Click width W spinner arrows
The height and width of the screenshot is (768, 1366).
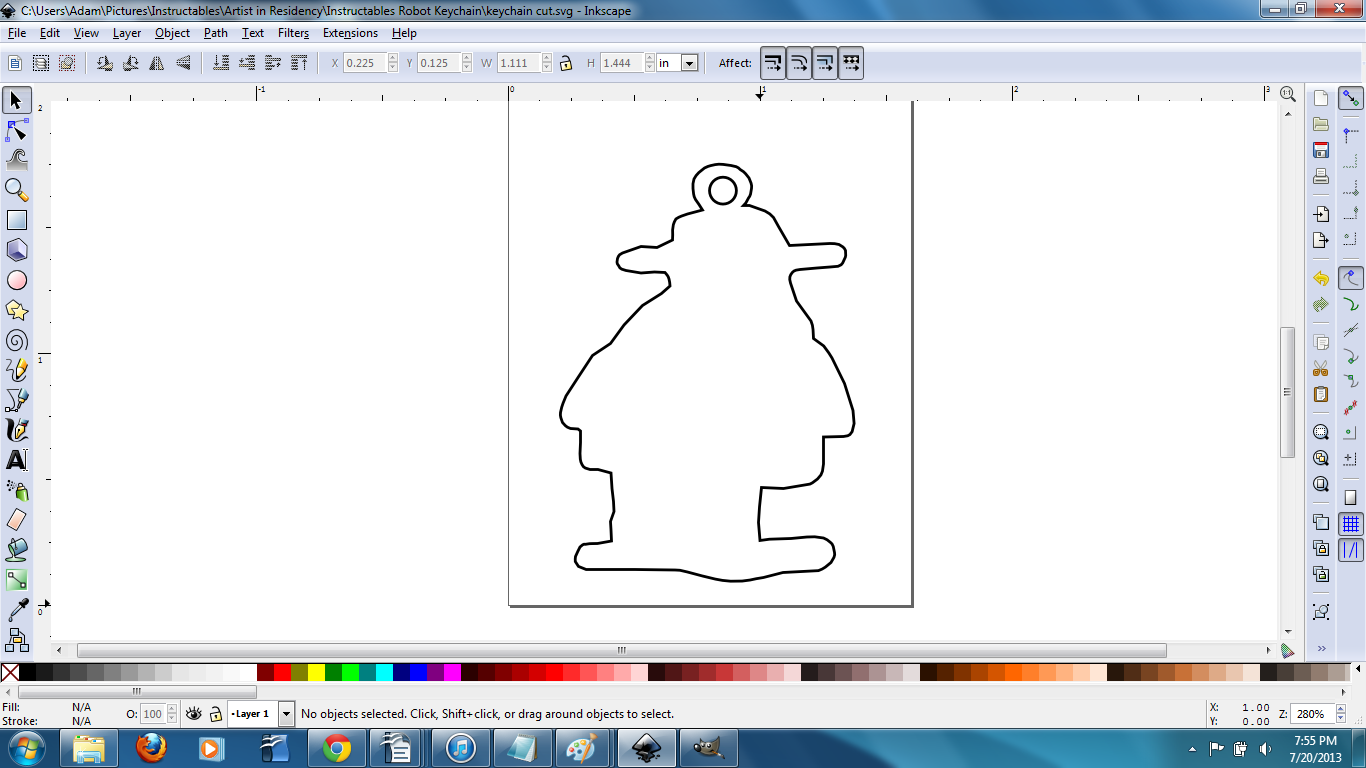[547, 63]
